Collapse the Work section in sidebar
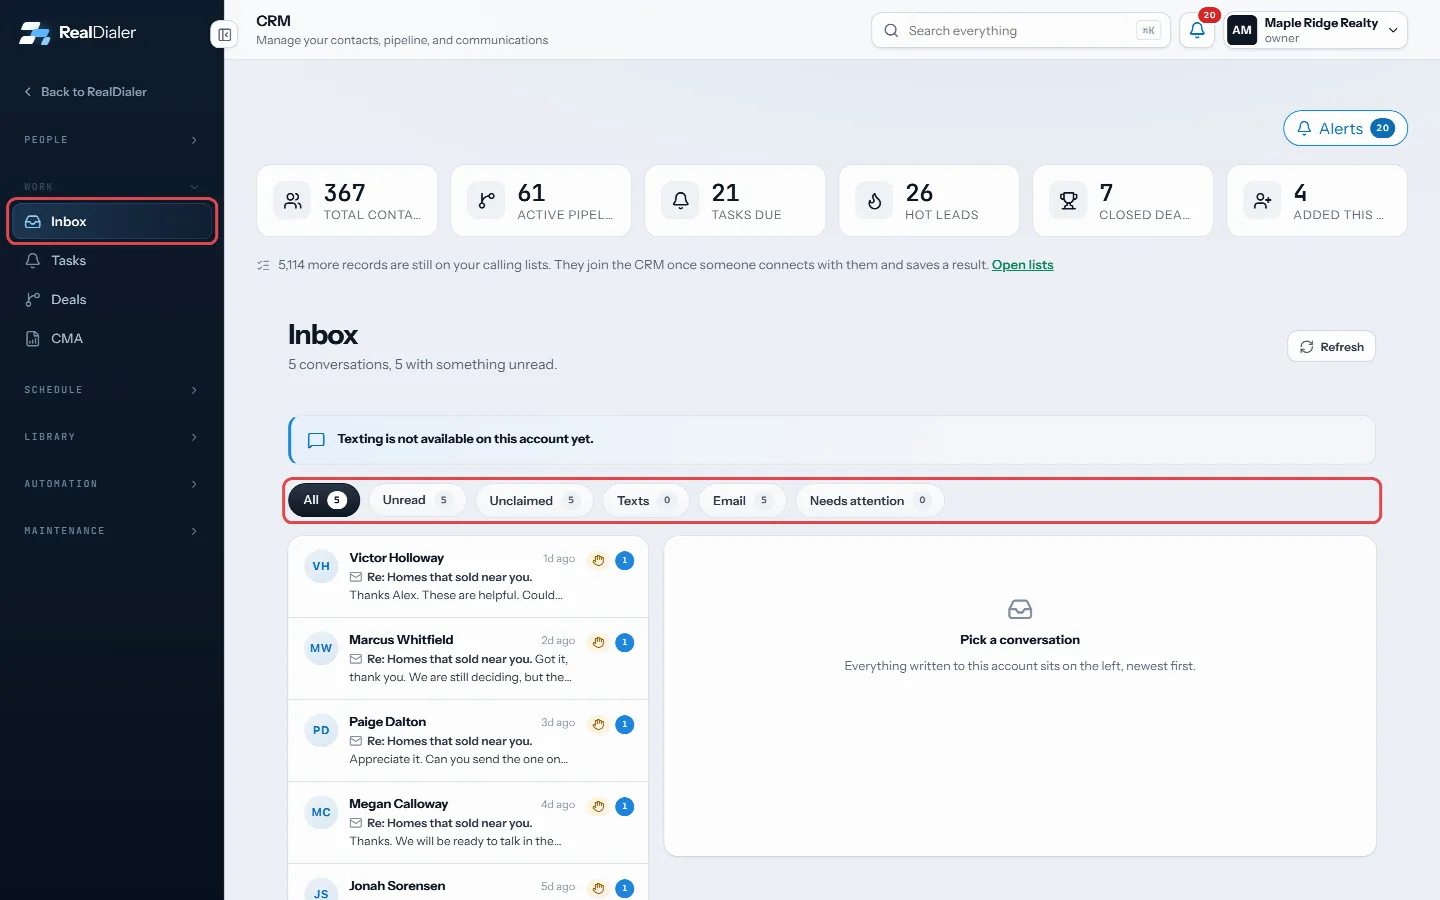The width and height of the screenshot is (1440, 900). [x=111, y=187]
